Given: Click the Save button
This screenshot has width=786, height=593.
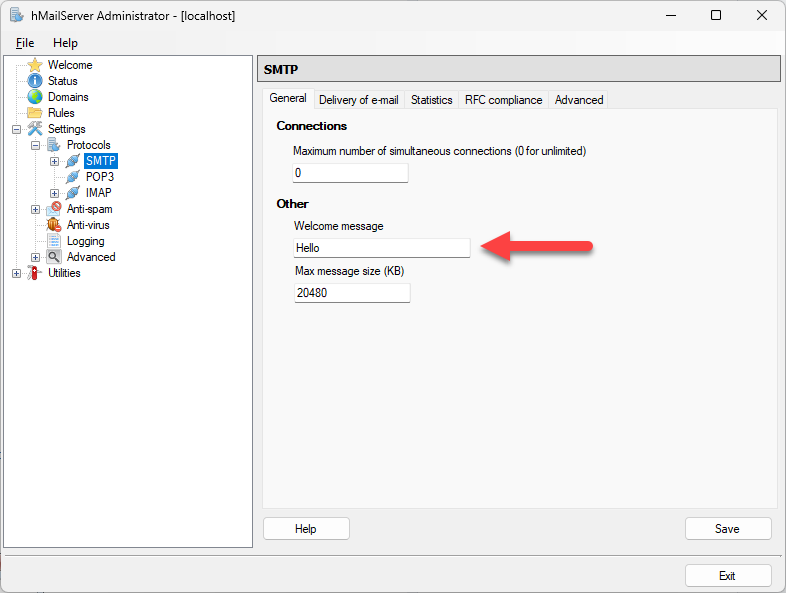Looking at the screenshot, I should (x=728, y=529).
